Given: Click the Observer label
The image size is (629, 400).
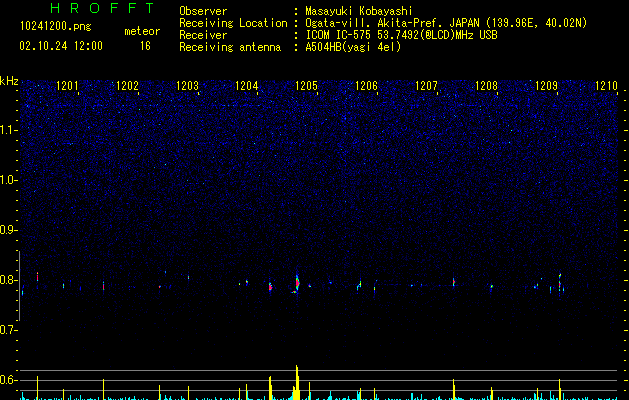Looking at the screenshot, I should click(x=203, y=11).
